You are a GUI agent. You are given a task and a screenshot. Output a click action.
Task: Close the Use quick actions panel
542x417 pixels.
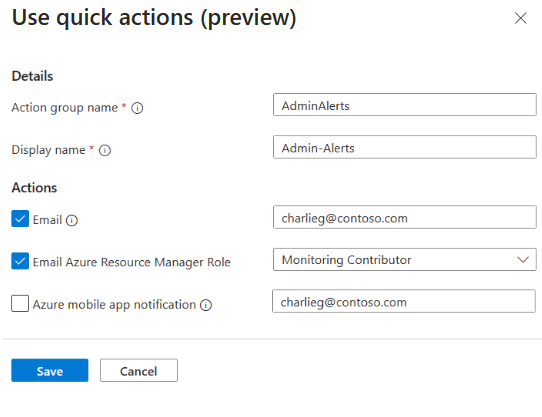[520, 18]
